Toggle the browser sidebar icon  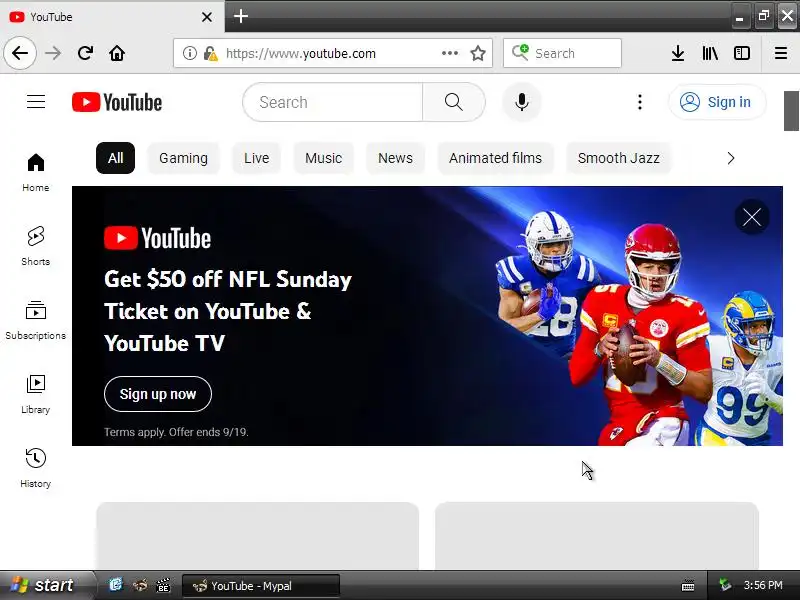[741, 53]
